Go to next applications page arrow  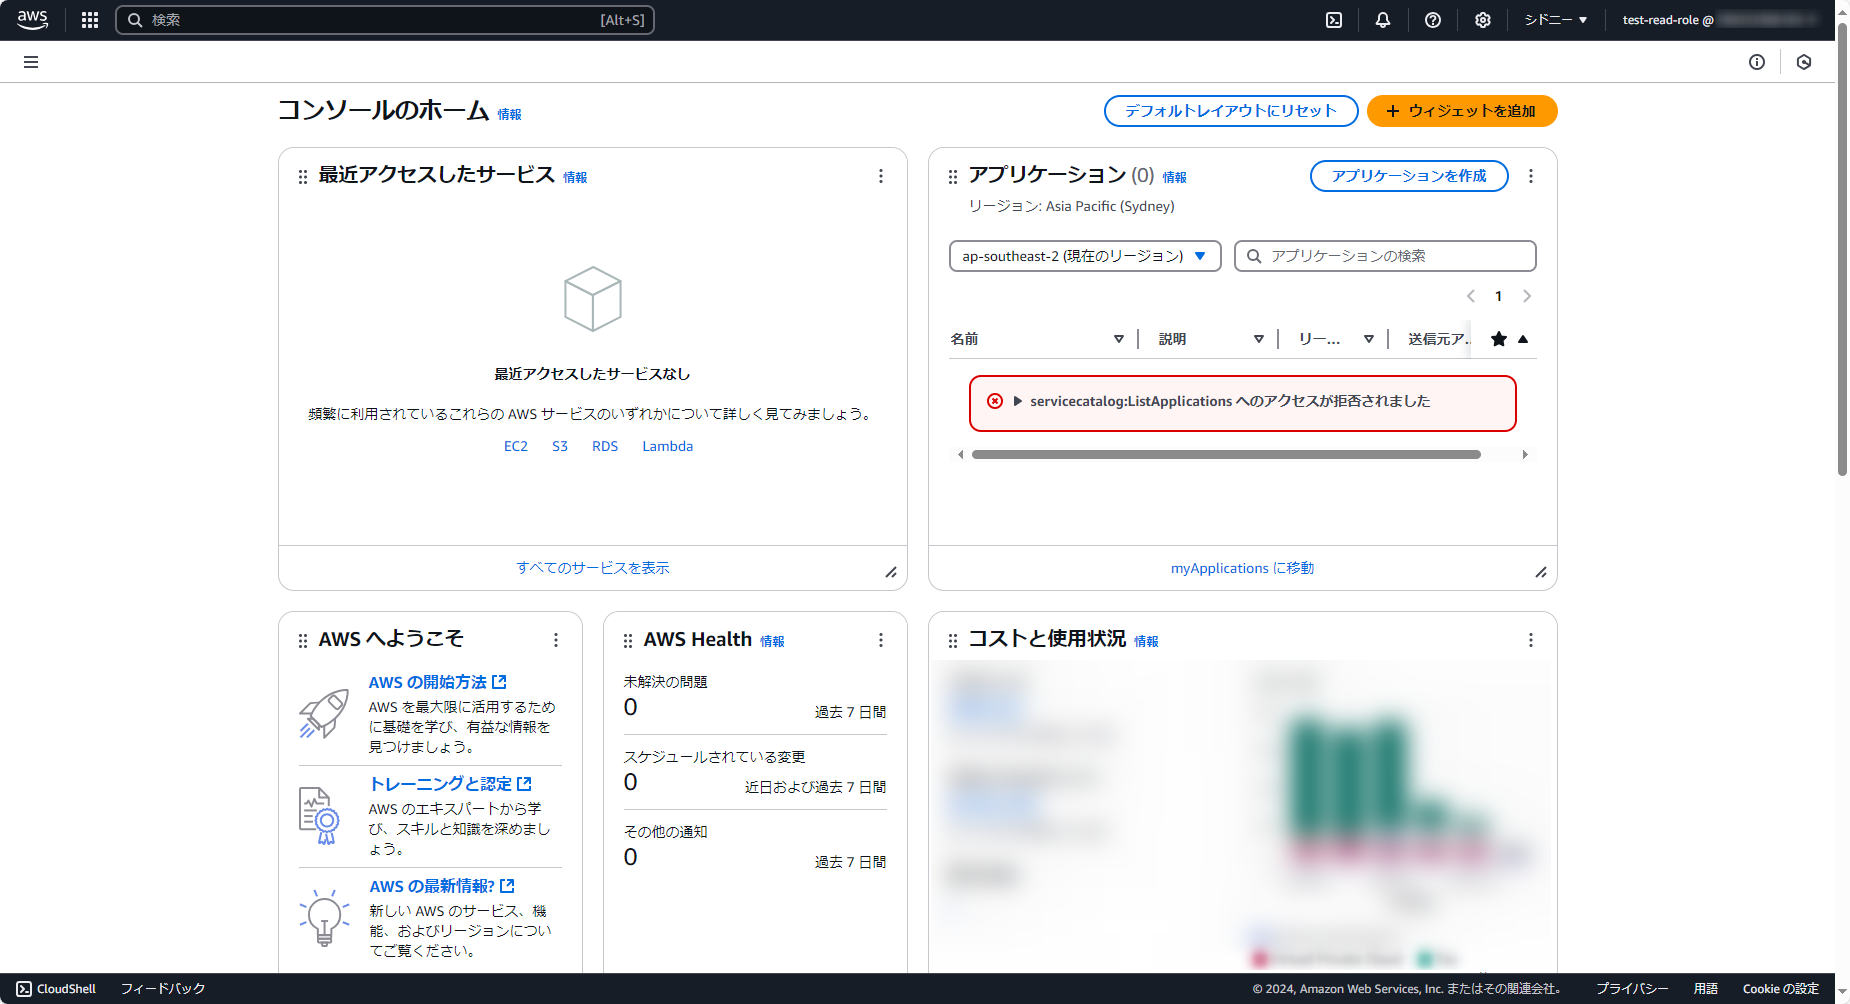pyautogui.click(x=1527, y=296)
